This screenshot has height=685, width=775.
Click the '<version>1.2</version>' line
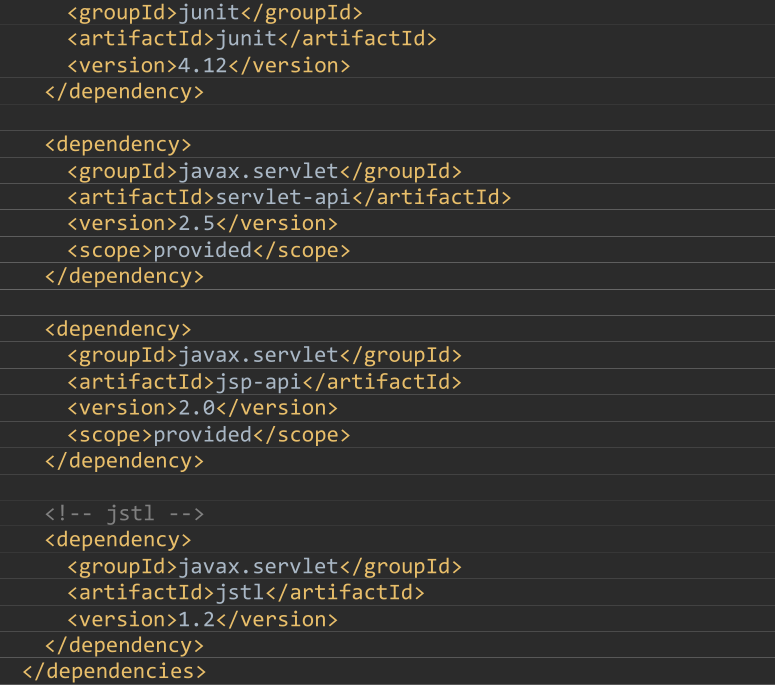click(x=202, y=620)
